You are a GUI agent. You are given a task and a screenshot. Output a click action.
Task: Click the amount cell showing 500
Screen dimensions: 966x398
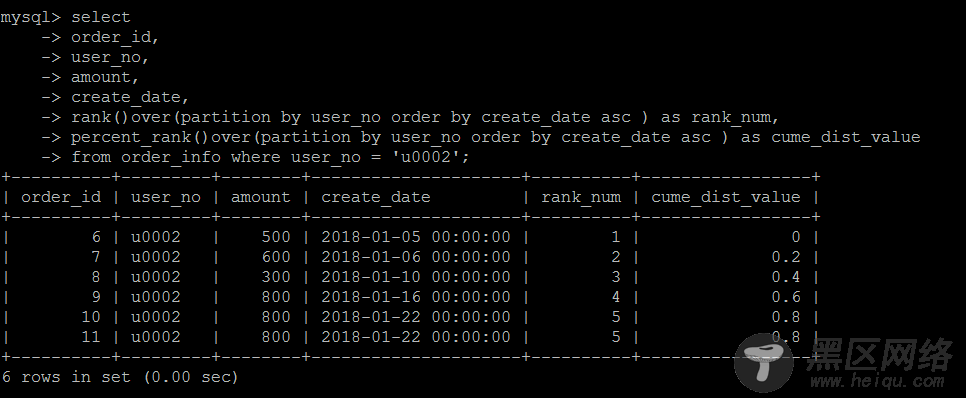point(275,237)
